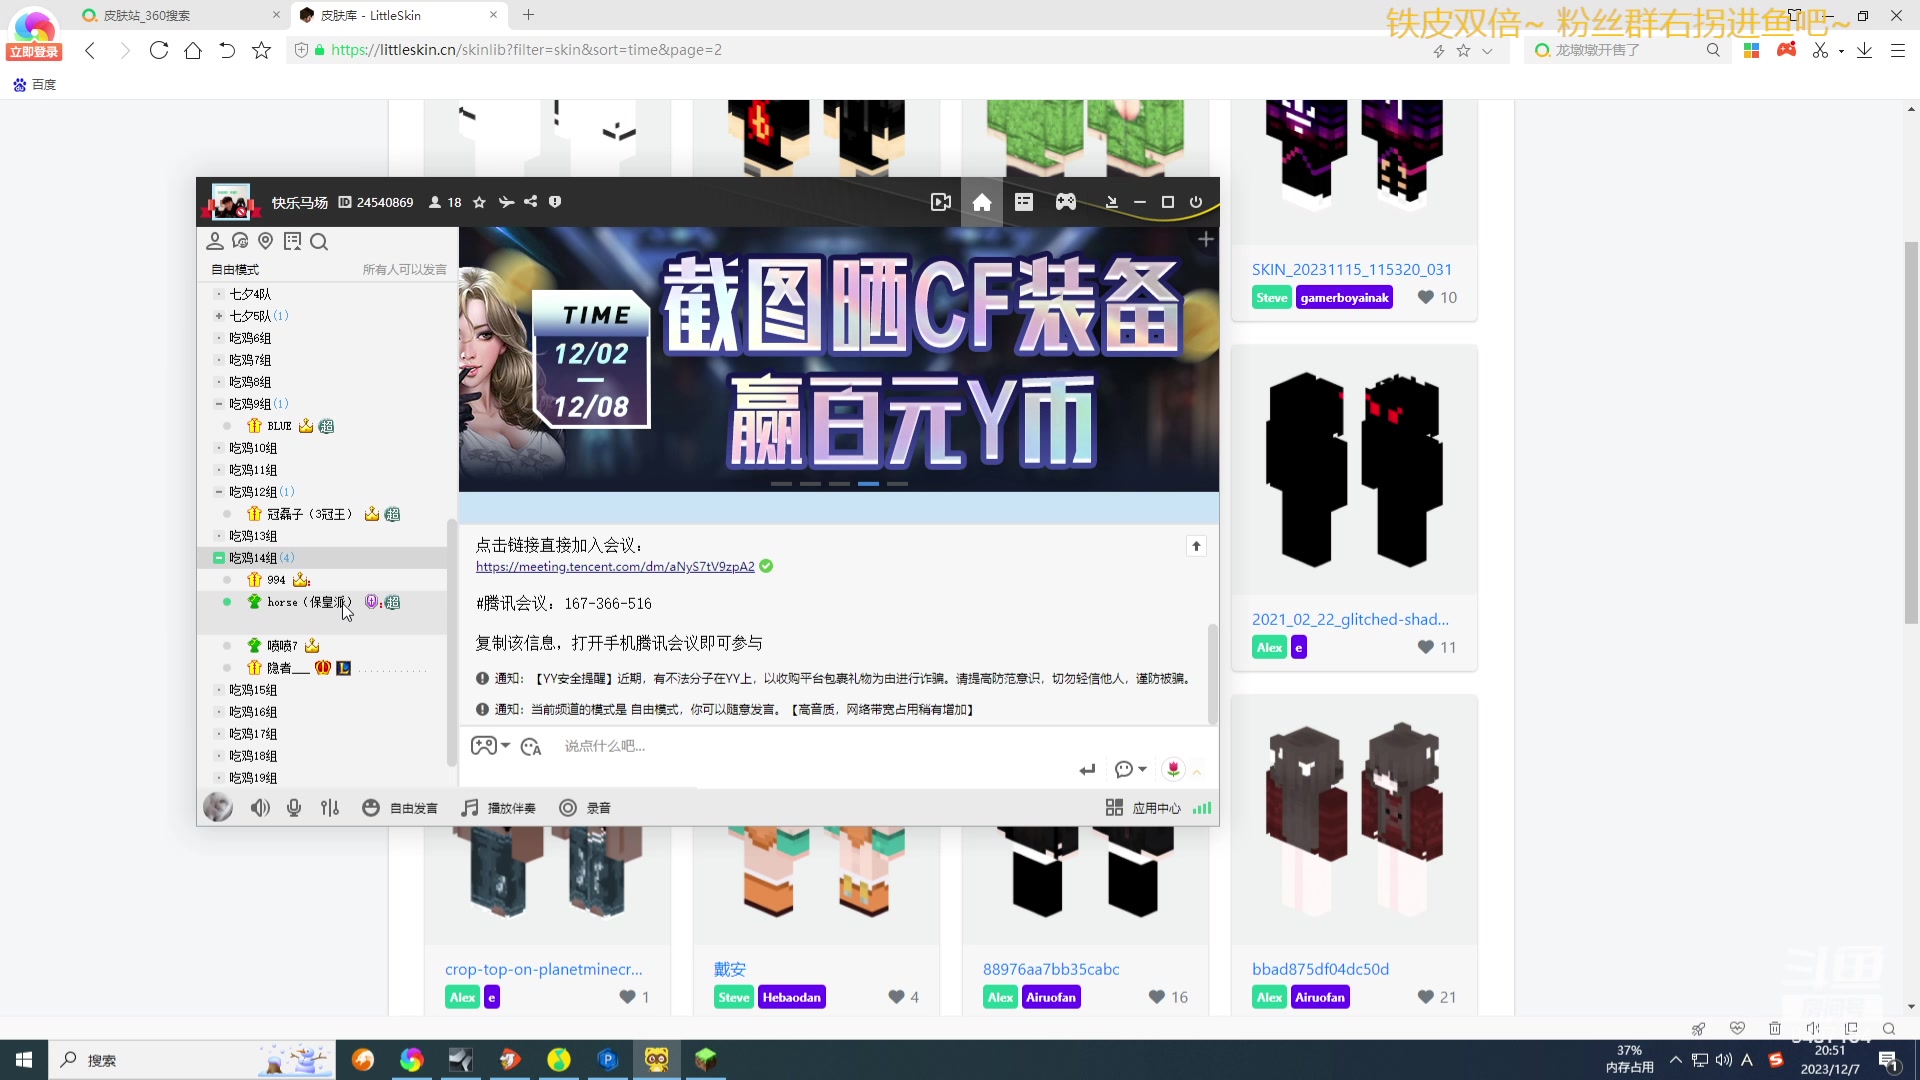
Task: Click the 录音 recording icon
Action: pyautogui.click(x=585, y=807)
